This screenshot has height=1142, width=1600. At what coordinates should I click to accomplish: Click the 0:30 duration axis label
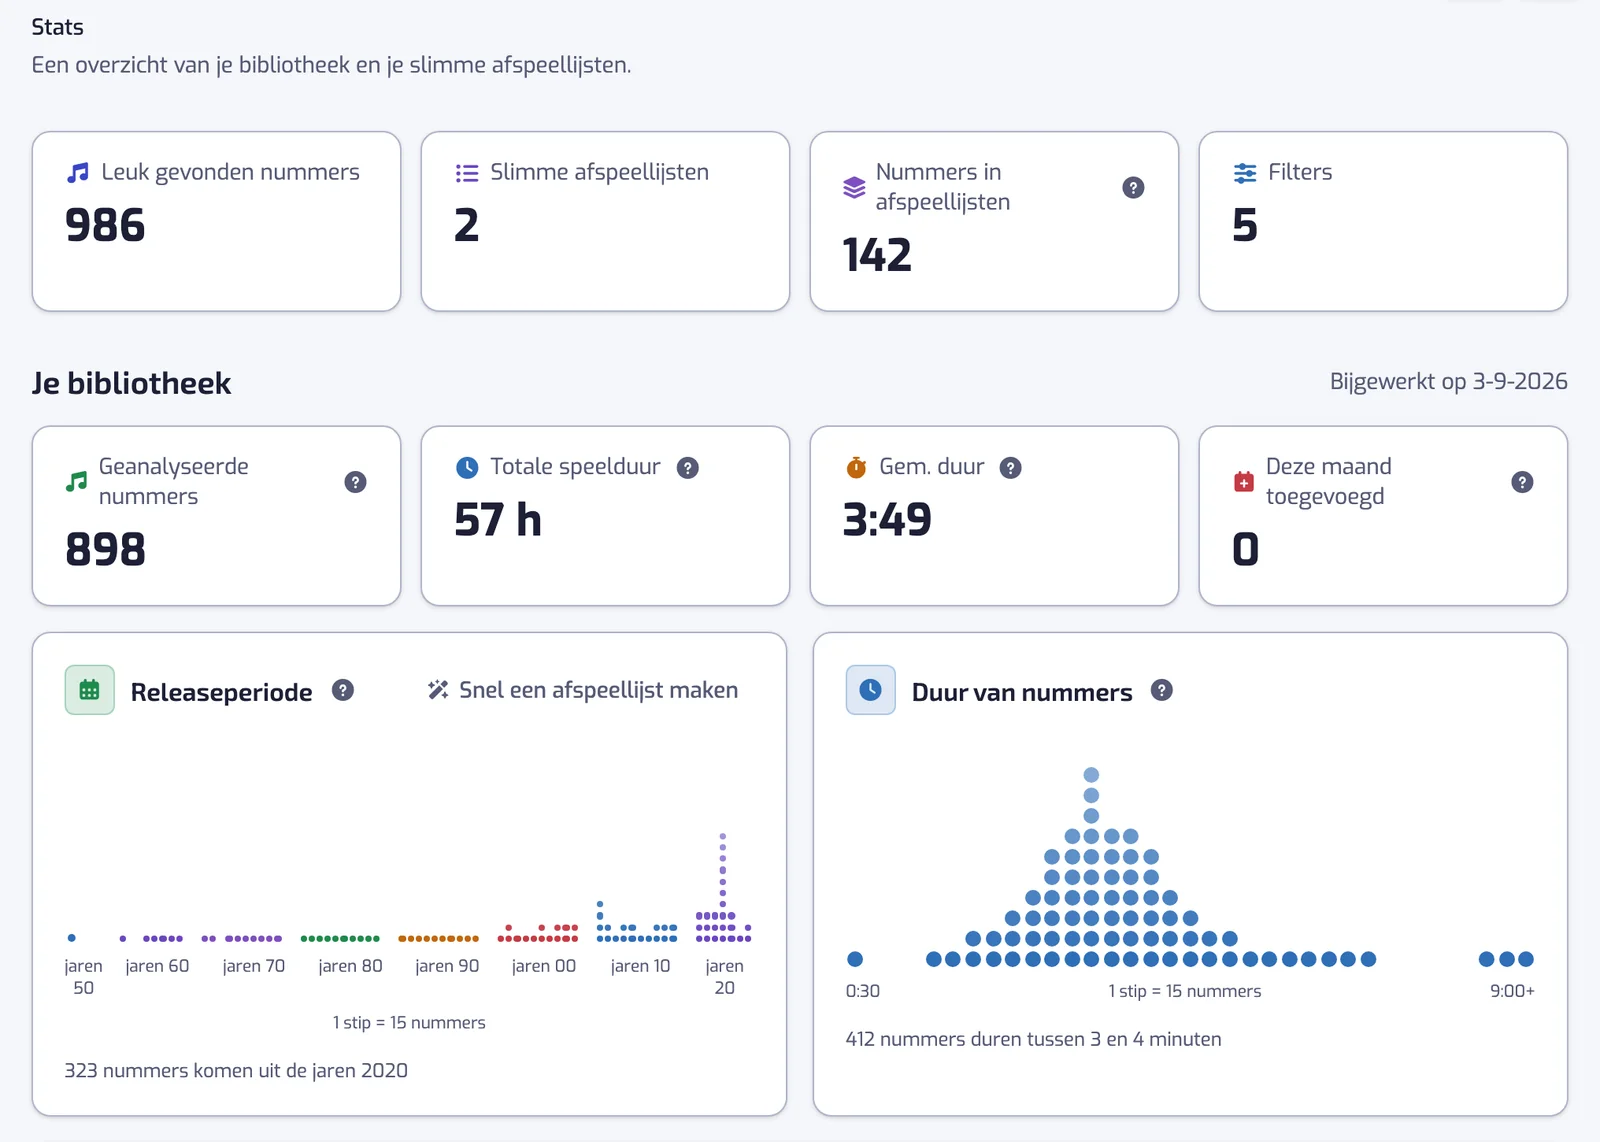(x=863, y=991)
